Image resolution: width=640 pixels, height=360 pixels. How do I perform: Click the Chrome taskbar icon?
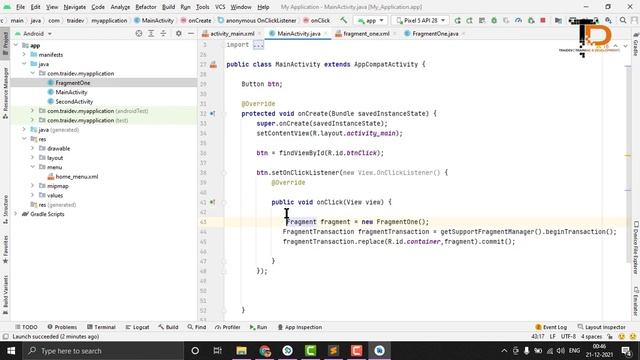tap(265, 351)
